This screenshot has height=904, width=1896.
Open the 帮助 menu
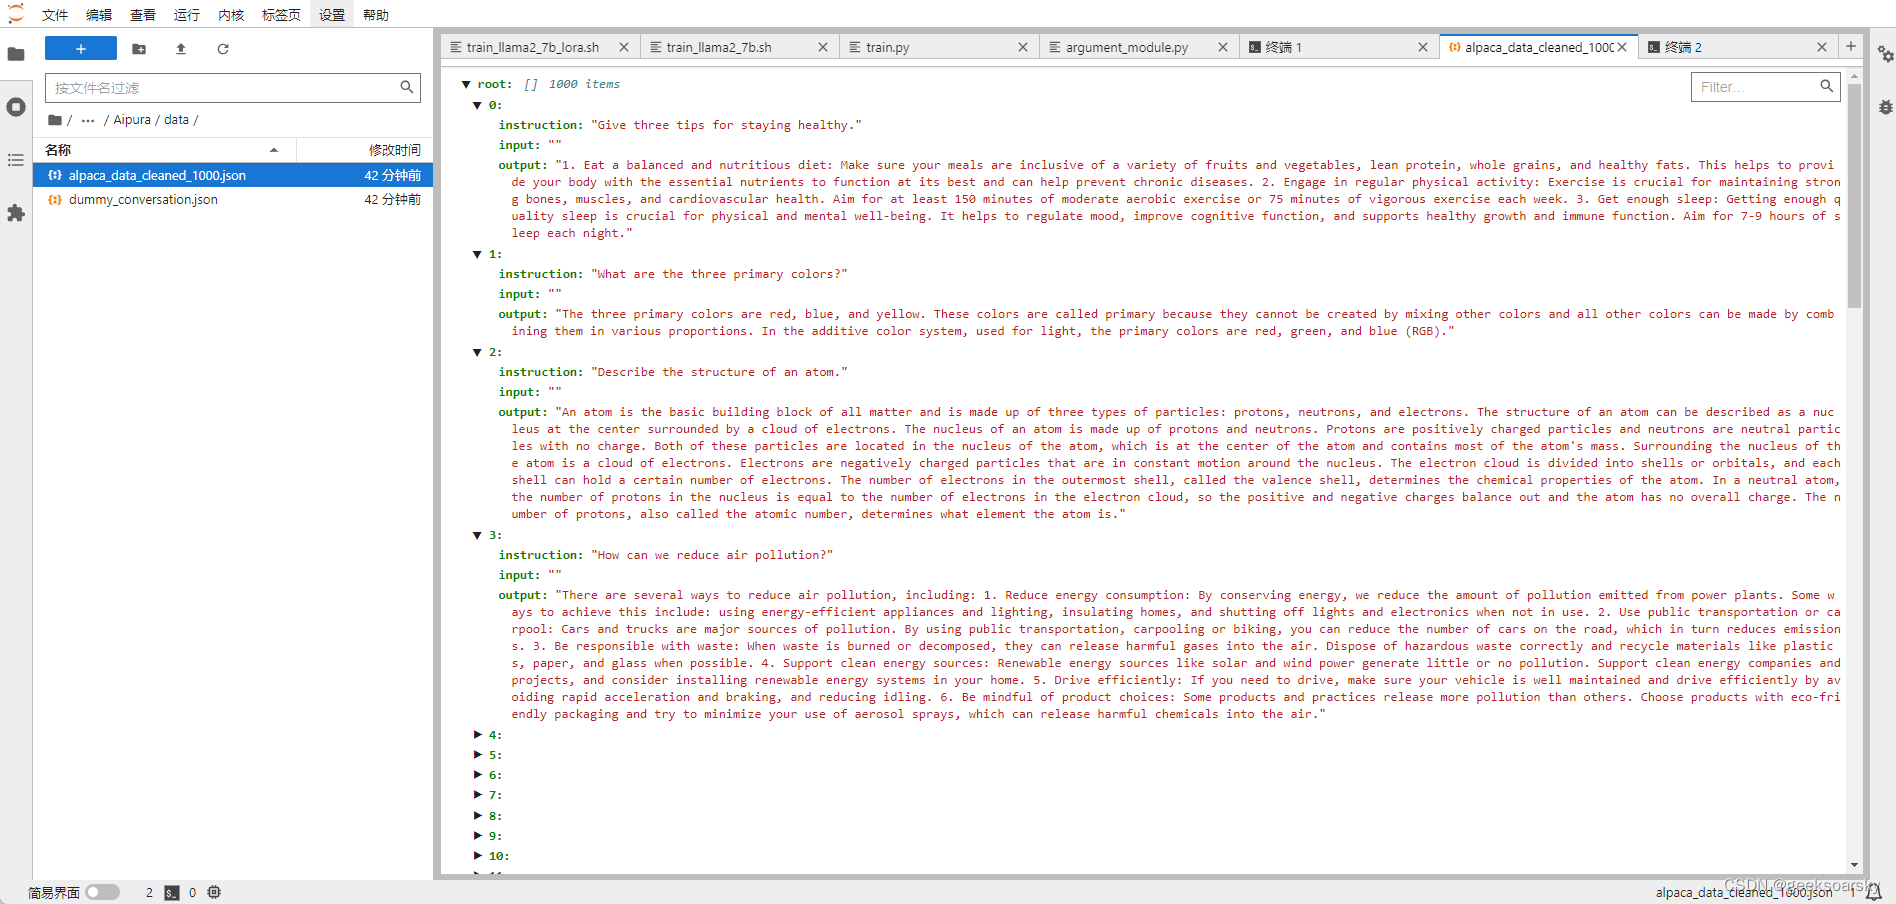376,15
